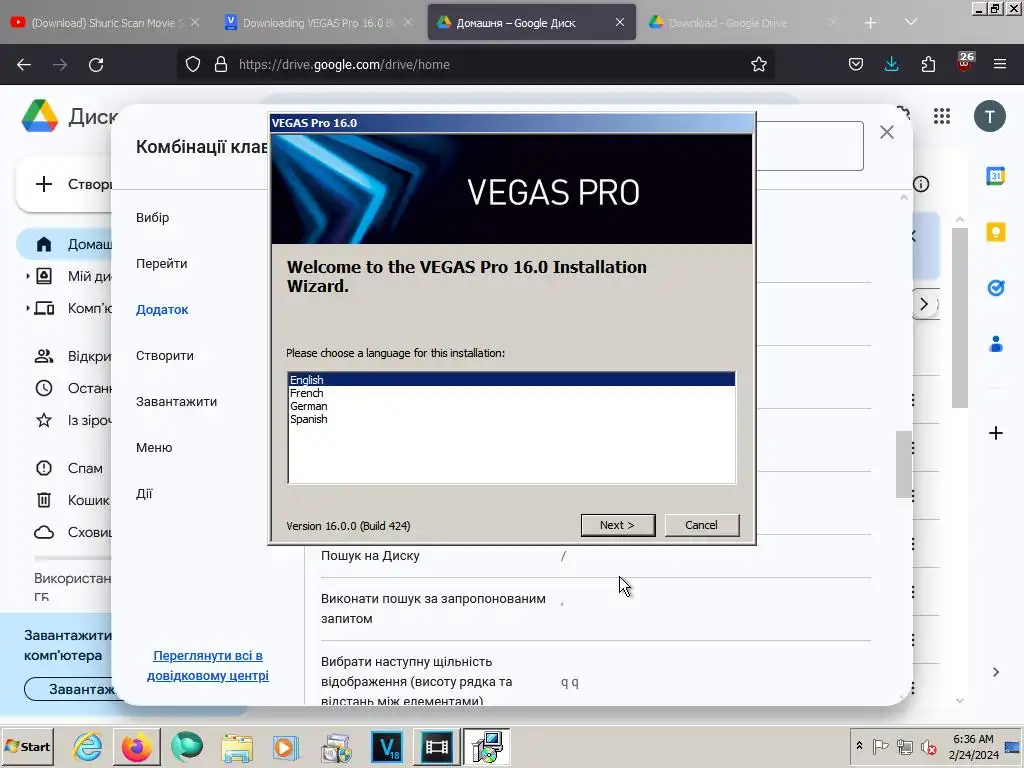
Task: Open Firefox downloads panel
Action: [891, 64]
